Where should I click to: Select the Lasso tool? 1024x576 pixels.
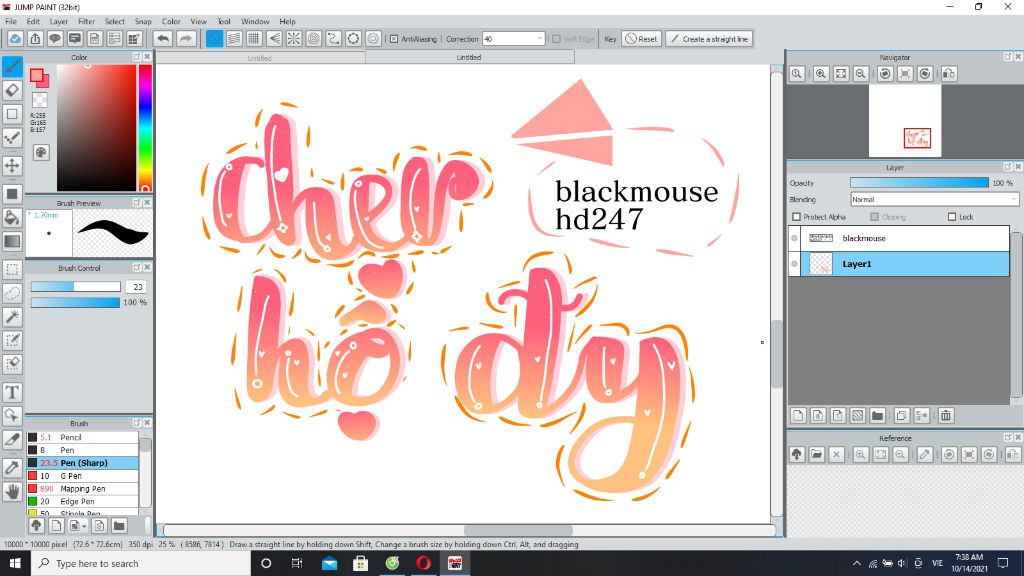tap(12, 293)
